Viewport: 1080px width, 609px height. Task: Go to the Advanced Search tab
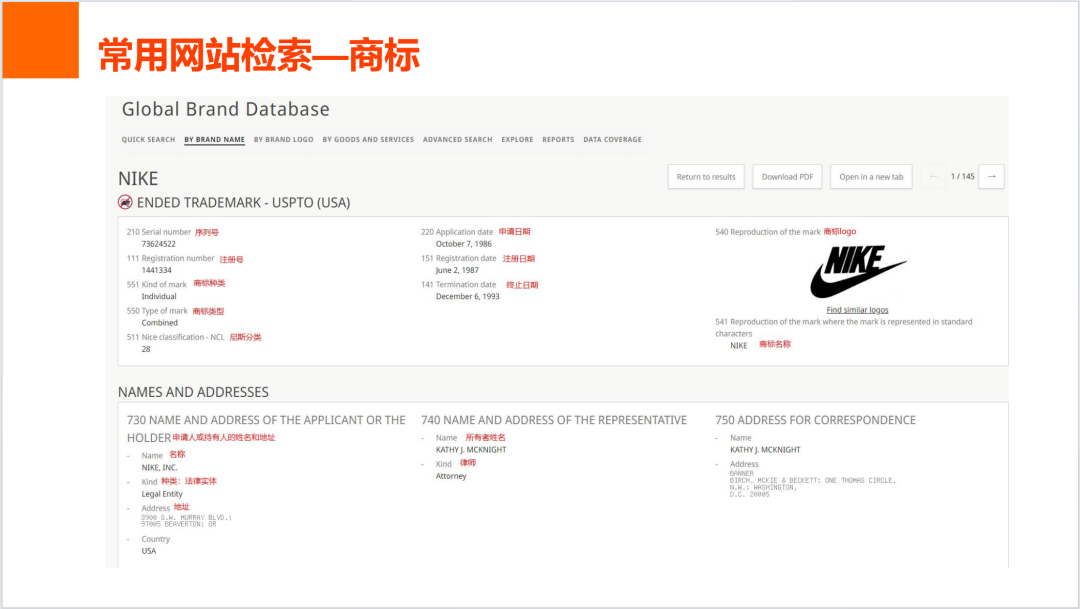tap(457, 139)
